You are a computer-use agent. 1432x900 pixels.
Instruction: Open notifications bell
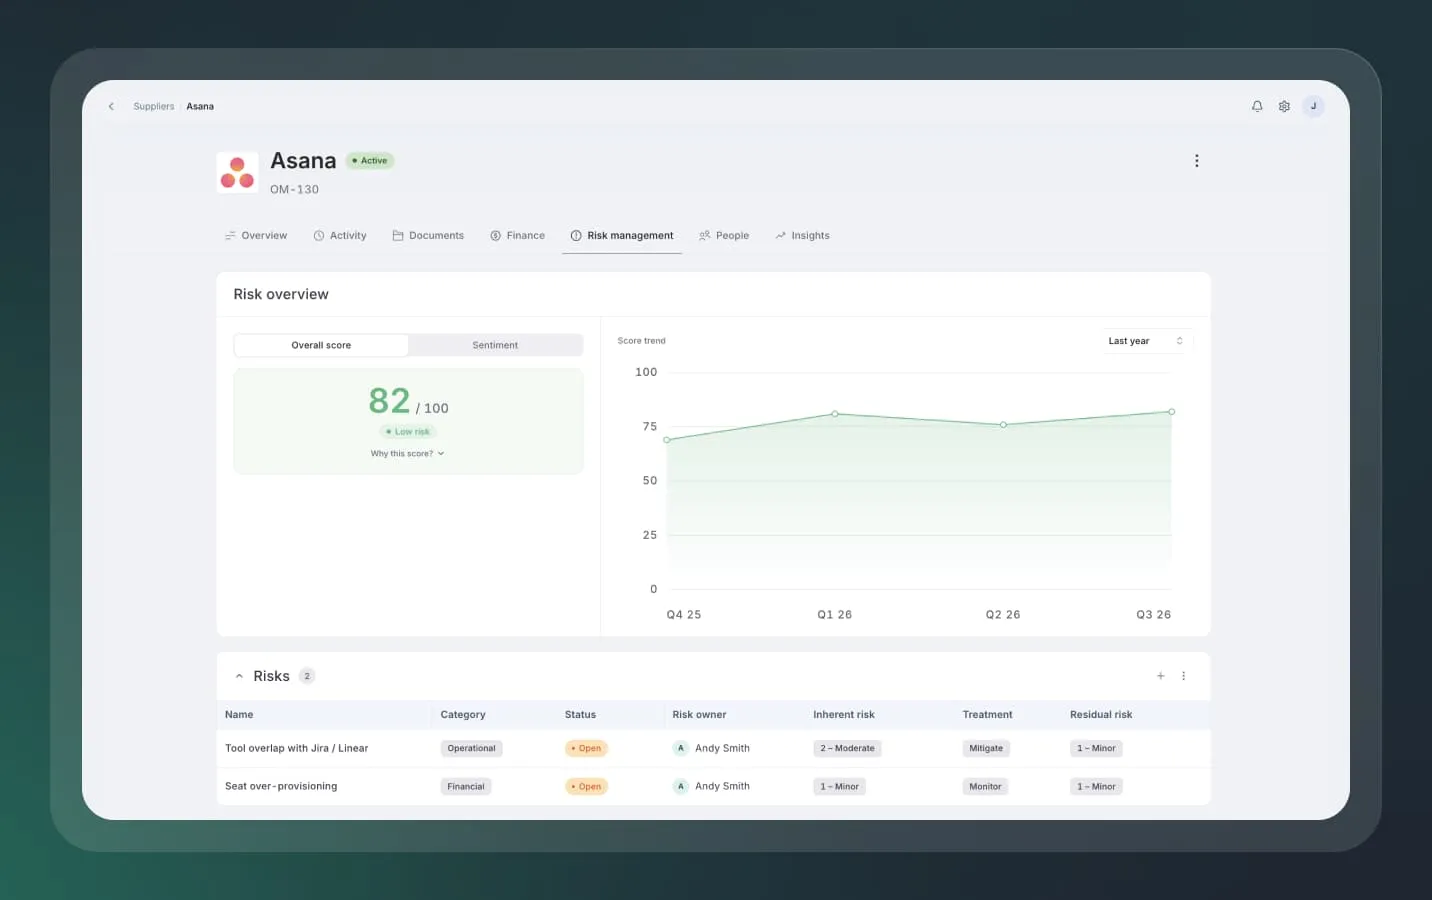pos(1257,106)
